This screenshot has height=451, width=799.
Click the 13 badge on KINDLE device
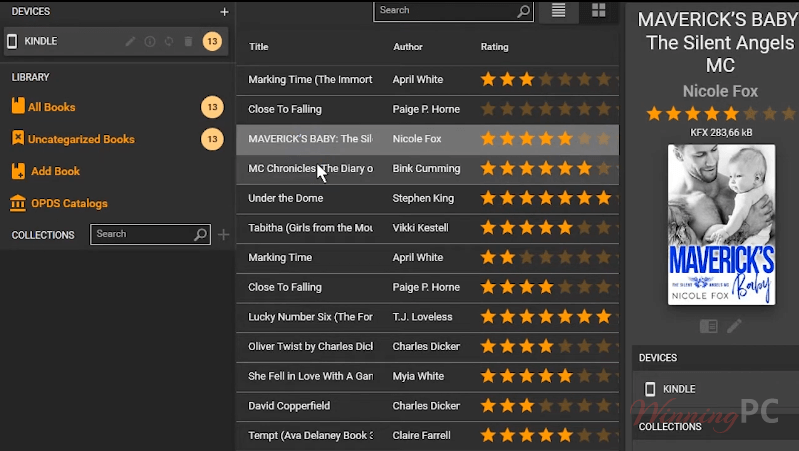coord(212,41)
